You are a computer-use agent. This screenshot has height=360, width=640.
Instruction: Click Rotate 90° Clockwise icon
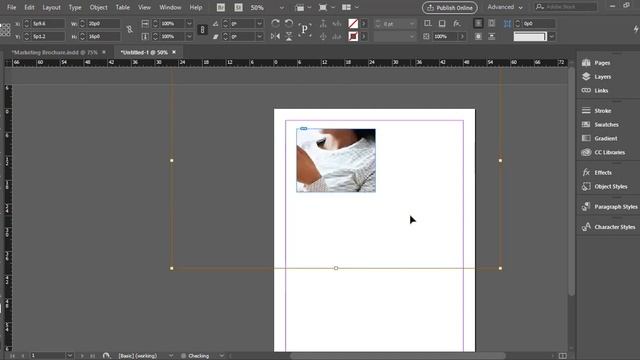276,23
